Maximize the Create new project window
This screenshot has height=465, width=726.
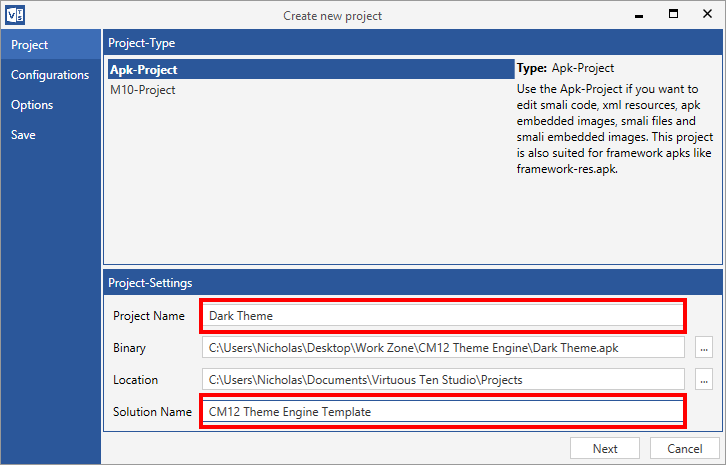(x=673, y=14)
